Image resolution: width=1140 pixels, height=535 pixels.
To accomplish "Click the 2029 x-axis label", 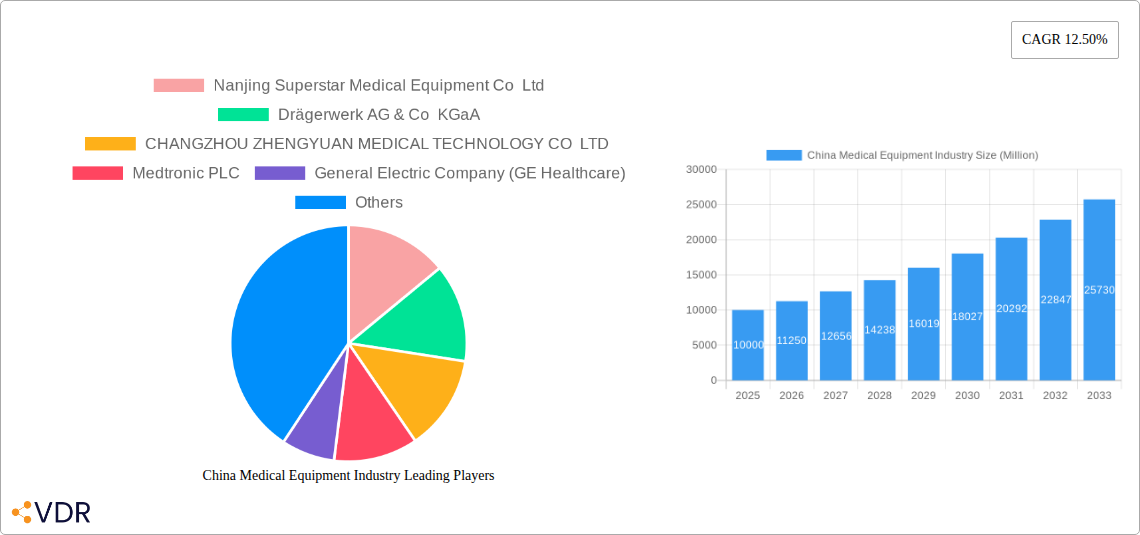I will point(923,395).
